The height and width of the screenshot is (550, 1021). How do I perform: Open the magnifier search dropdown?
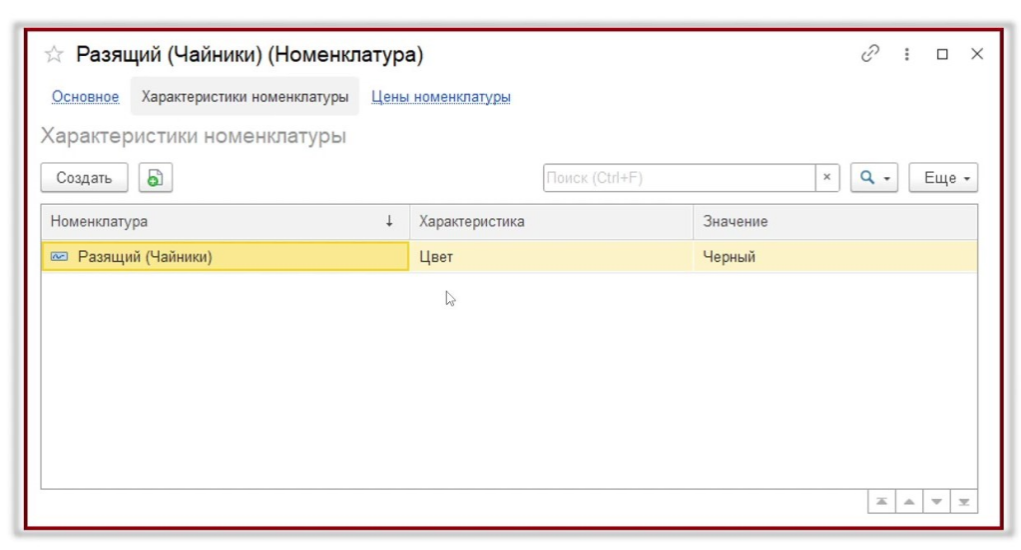[874, 178]
